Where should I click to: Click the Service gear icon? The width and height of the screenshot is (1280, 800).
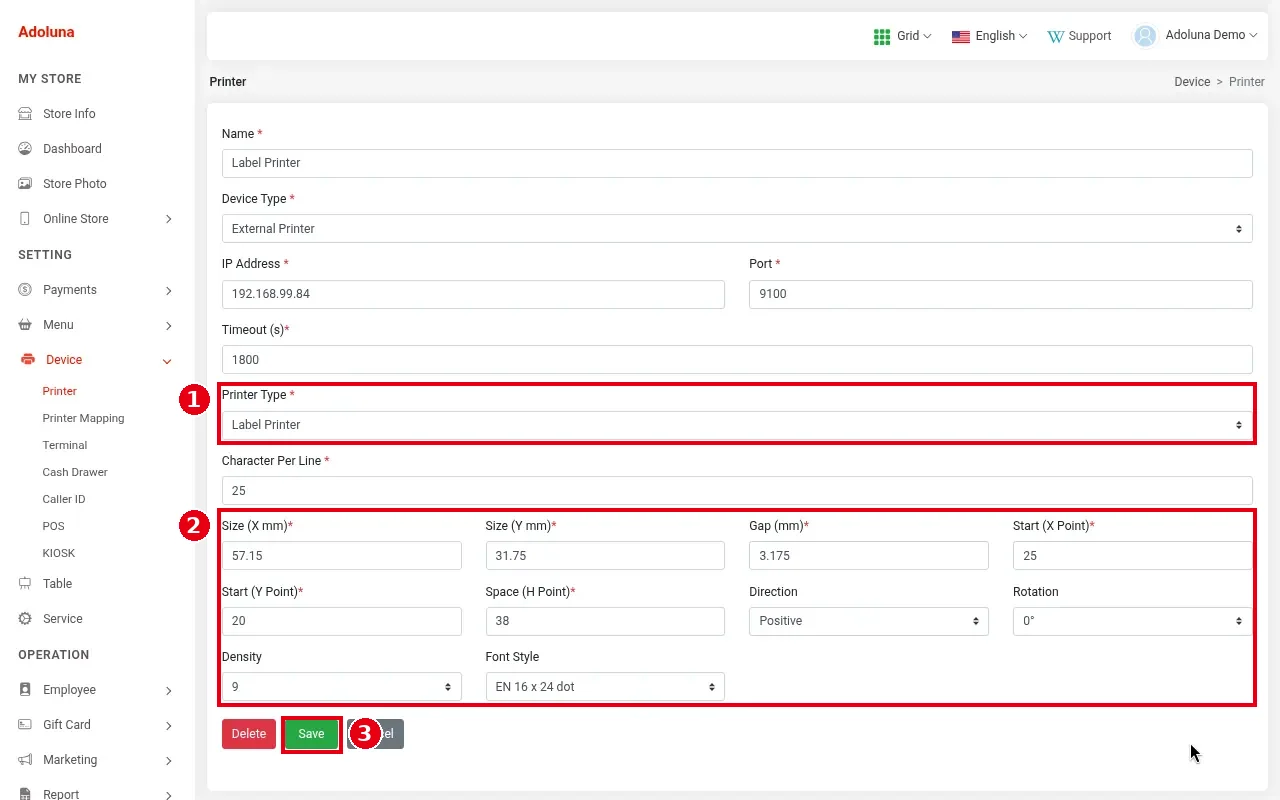[x=25, y=619]
